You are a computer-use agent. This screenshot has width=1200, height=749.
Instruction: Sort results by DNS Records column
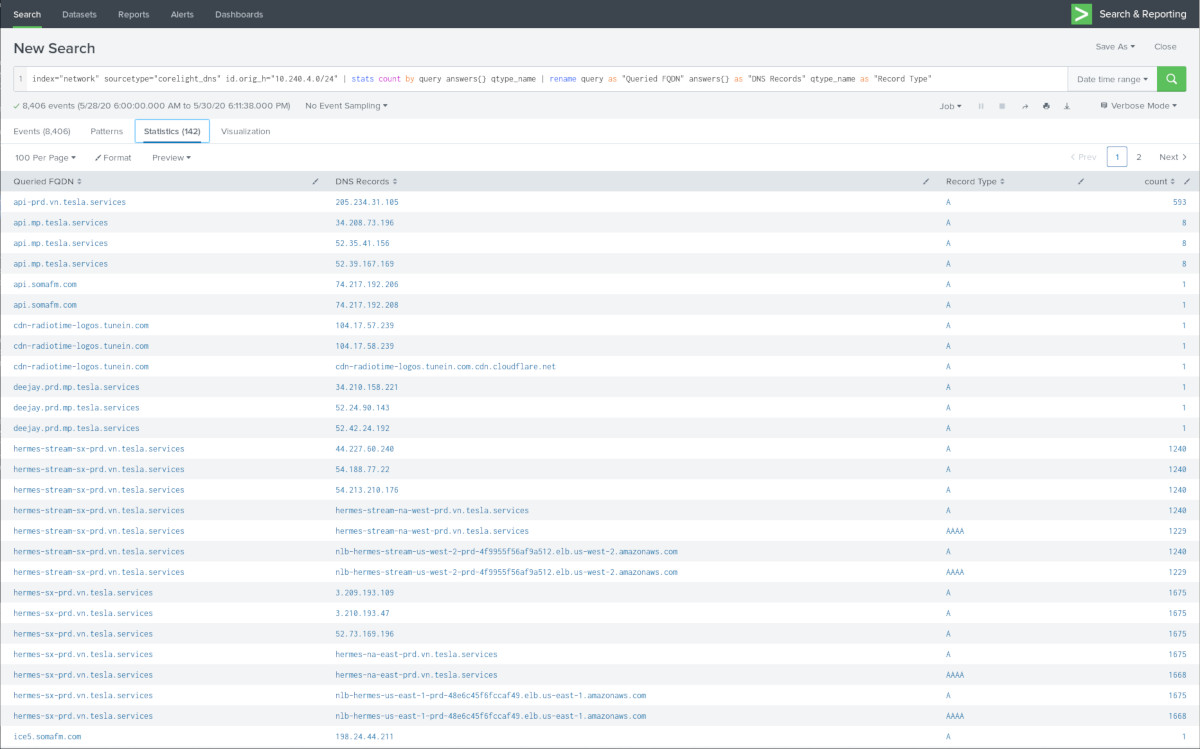(x=366, y=182)
